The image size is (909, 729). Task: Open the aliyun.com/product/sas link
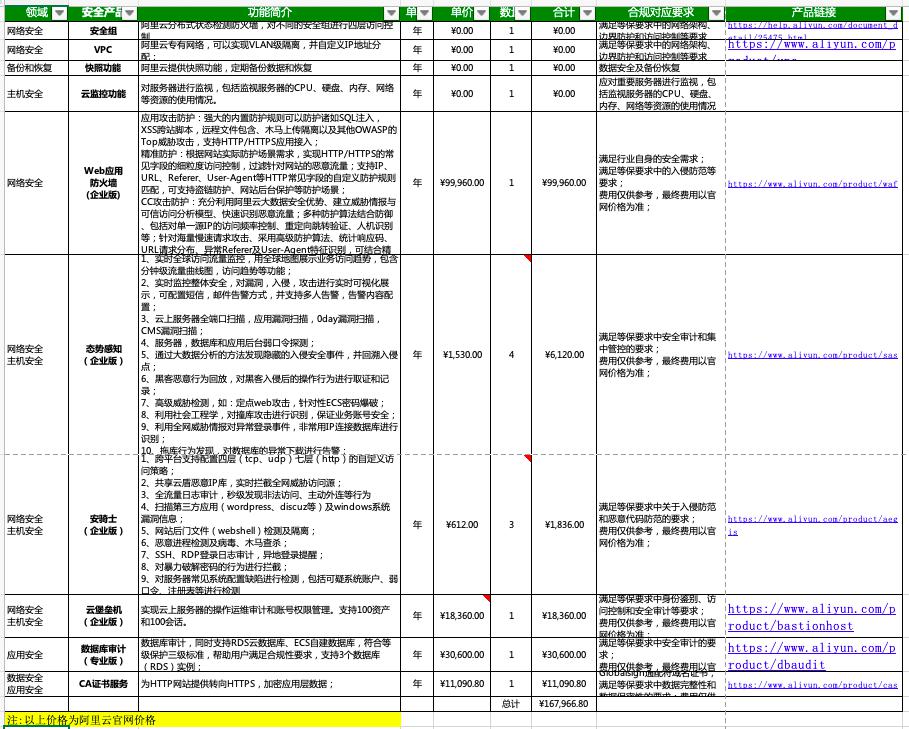point(812,355)
